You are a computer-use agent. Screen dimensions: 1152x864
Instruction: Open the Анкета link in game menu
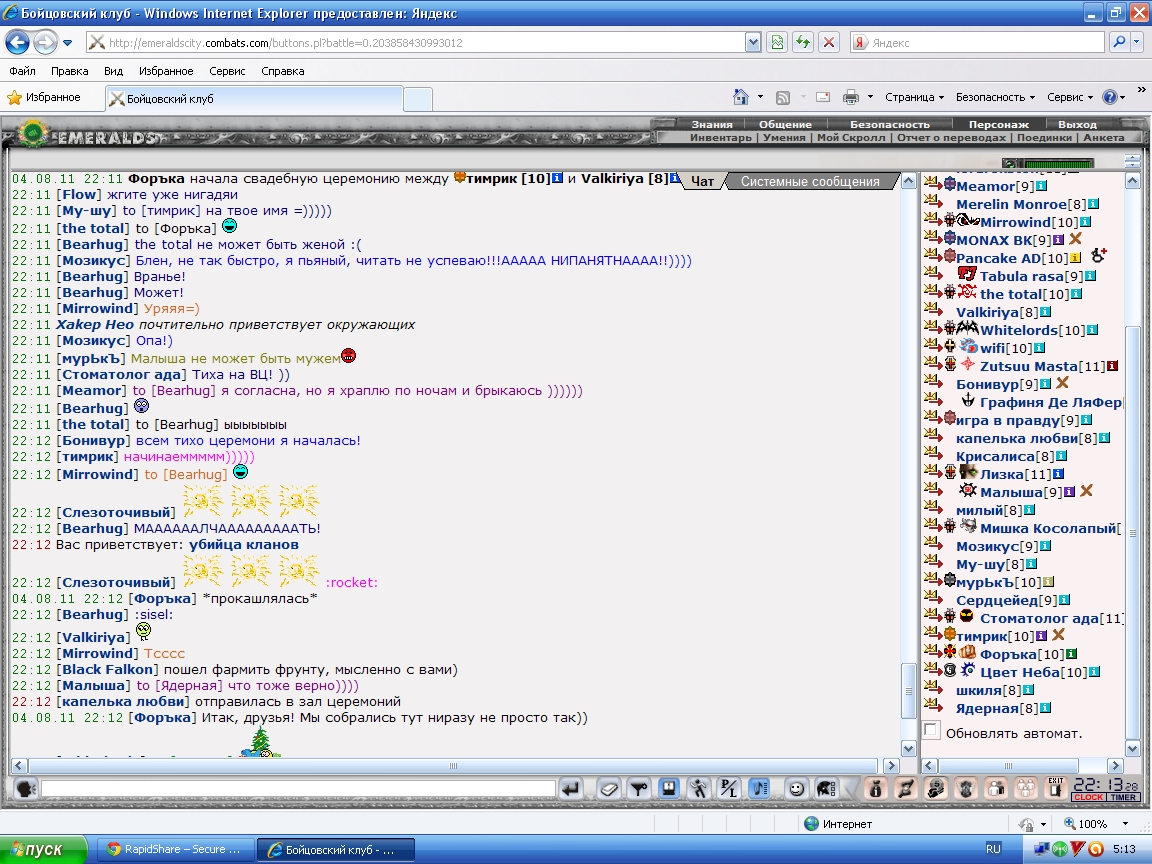[x=1104, y=137]
